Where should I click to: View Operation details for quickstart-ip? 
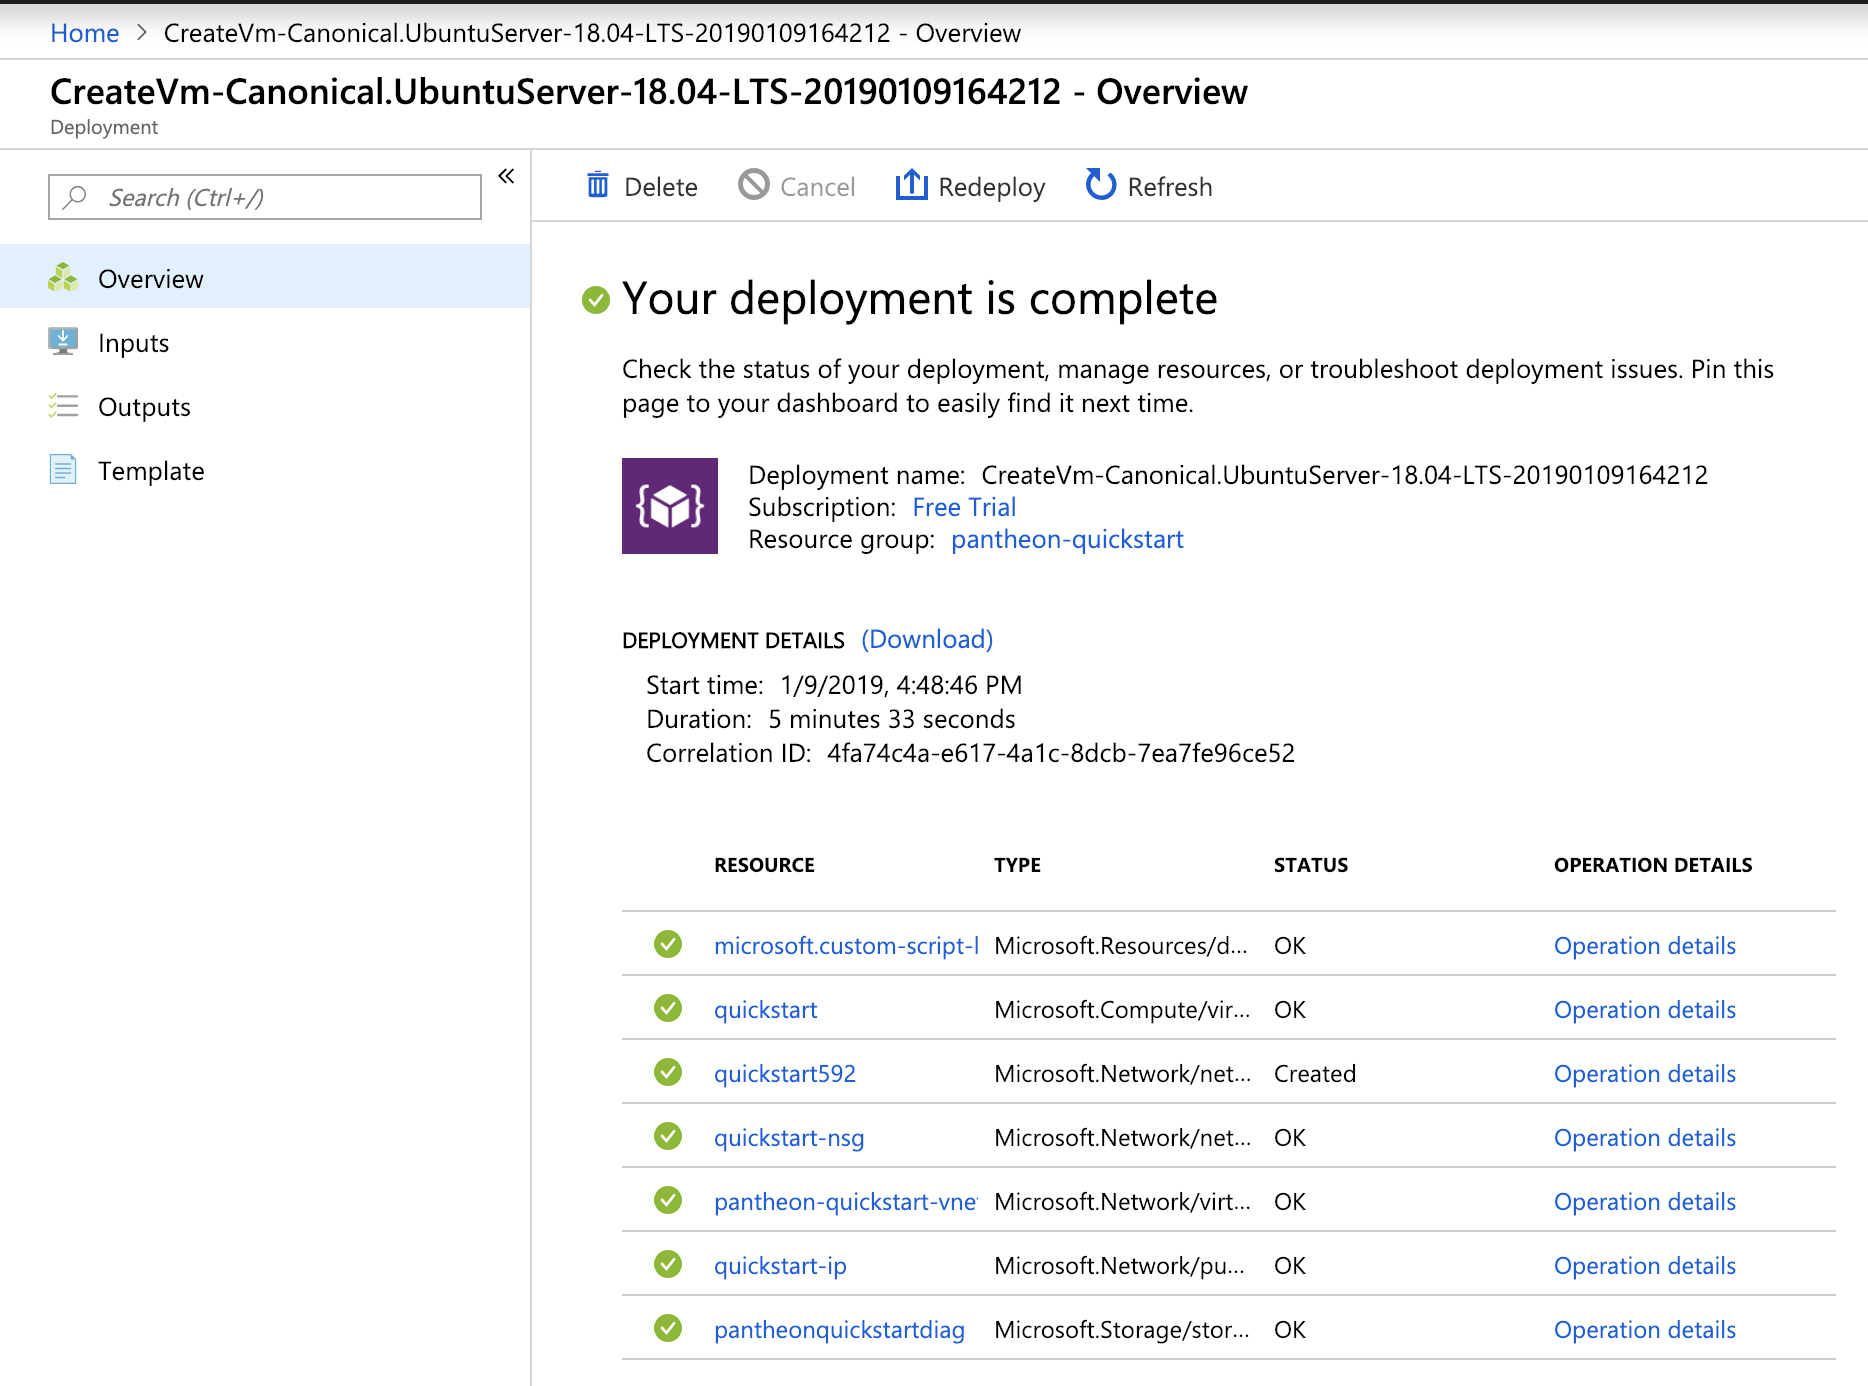tap(1644, 1266)
